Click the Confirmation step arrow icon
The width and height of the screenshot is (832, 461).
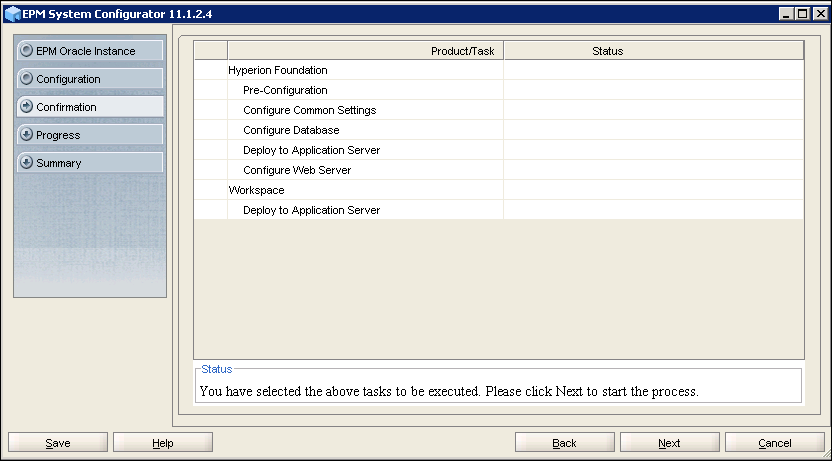26,106
